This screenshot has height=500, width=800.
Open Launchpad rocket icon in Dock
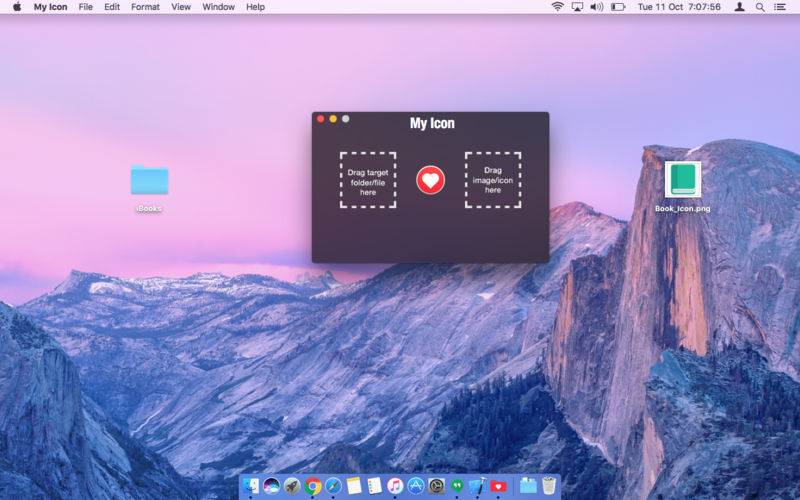tap(292, 486)
